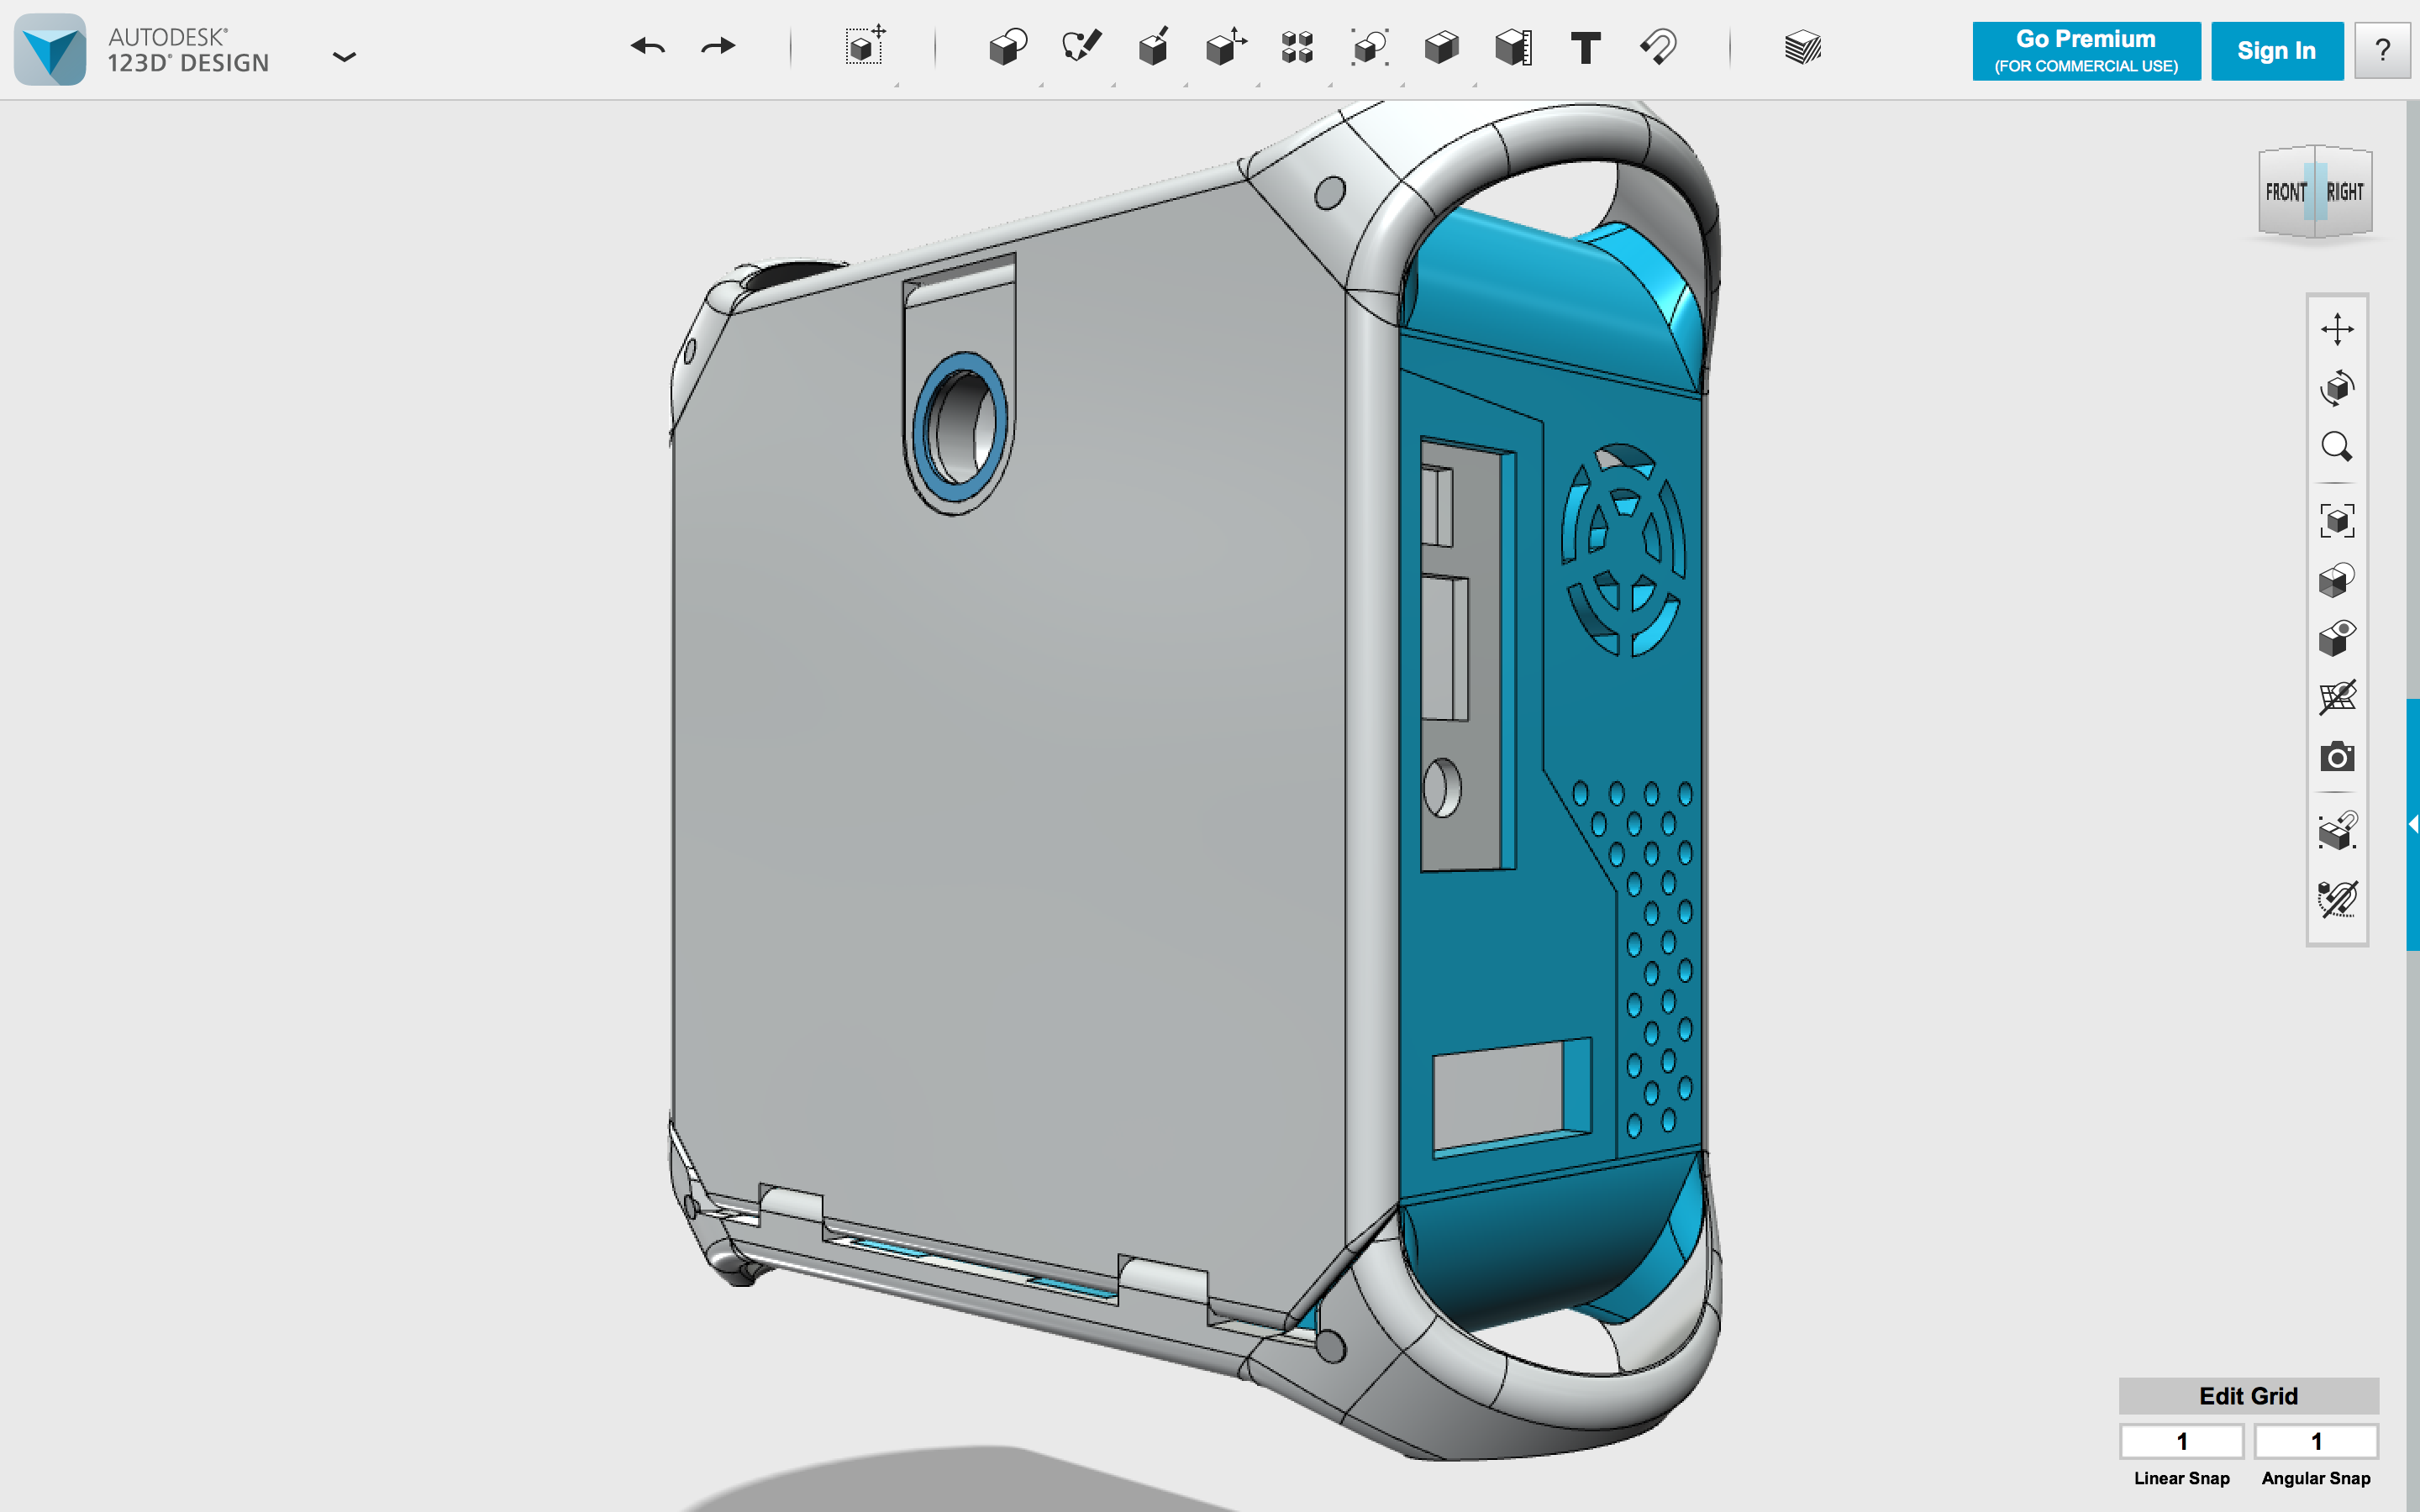Select the Text tool

pyautogui.click(x=1585, y=47)
